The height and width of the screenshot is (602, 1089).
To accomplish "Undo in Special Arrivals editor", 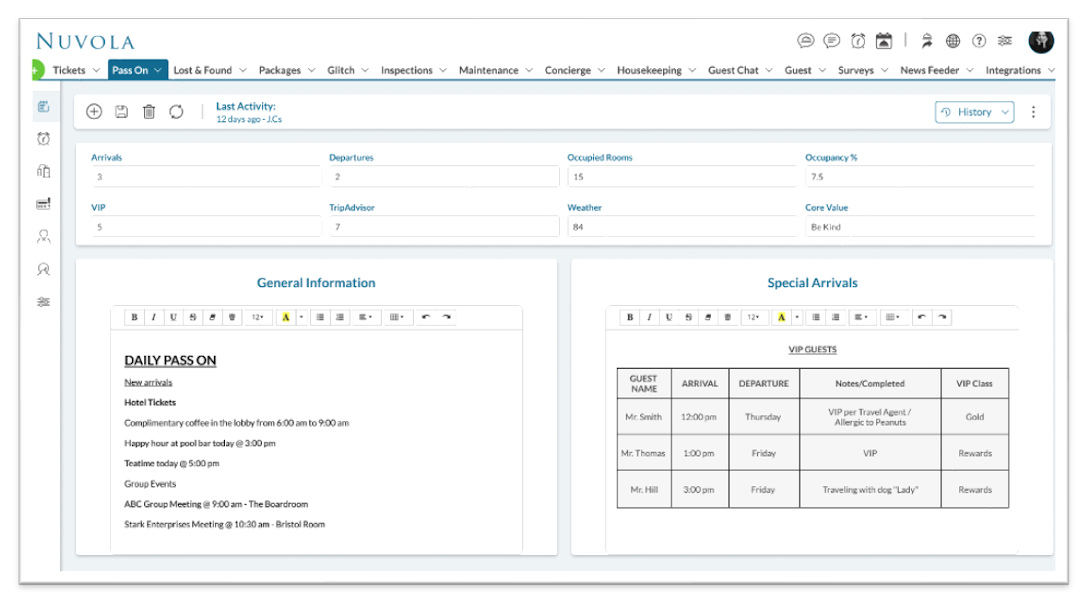I will click(x=922, y=317).
